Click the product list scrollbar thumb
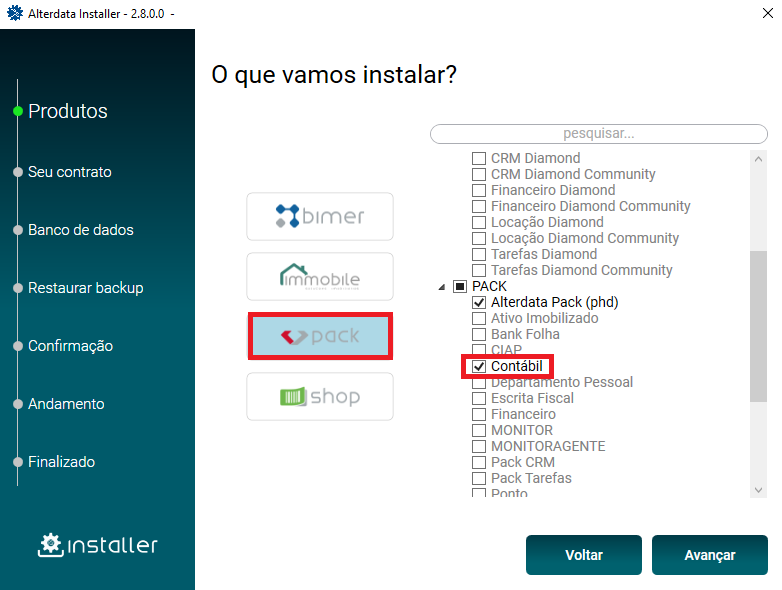The image size is (782, 590). [759, 326]
